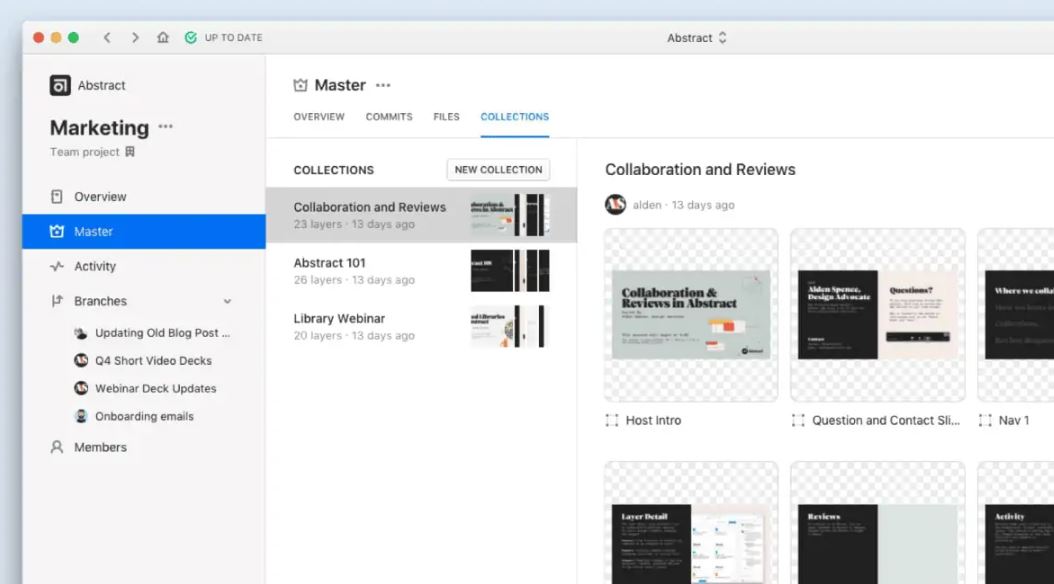Switch to the Commits tab
The width and height of the screenshot is (1054, 584).
click(389, 117)
